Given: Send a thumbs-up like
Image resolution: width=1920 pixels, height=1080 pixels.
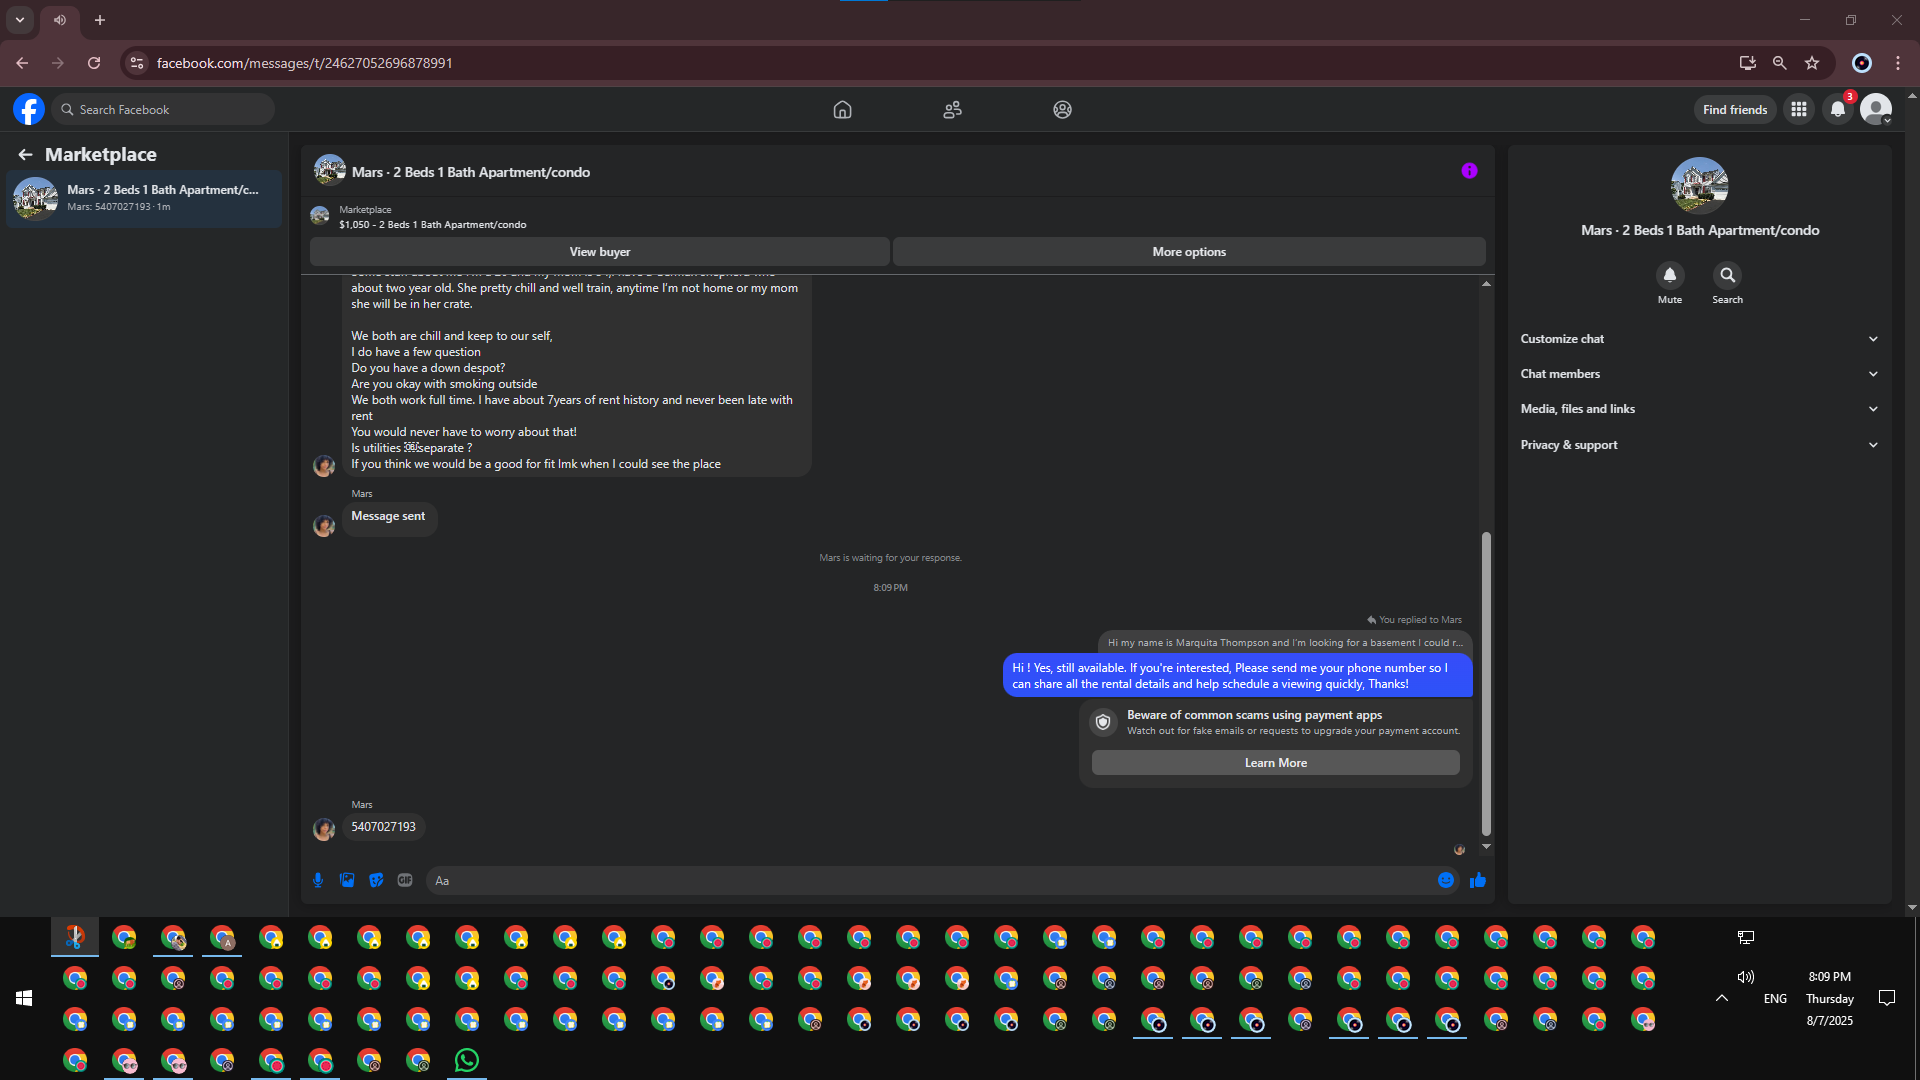Looking at the screenshot, I should [1478, 880].
